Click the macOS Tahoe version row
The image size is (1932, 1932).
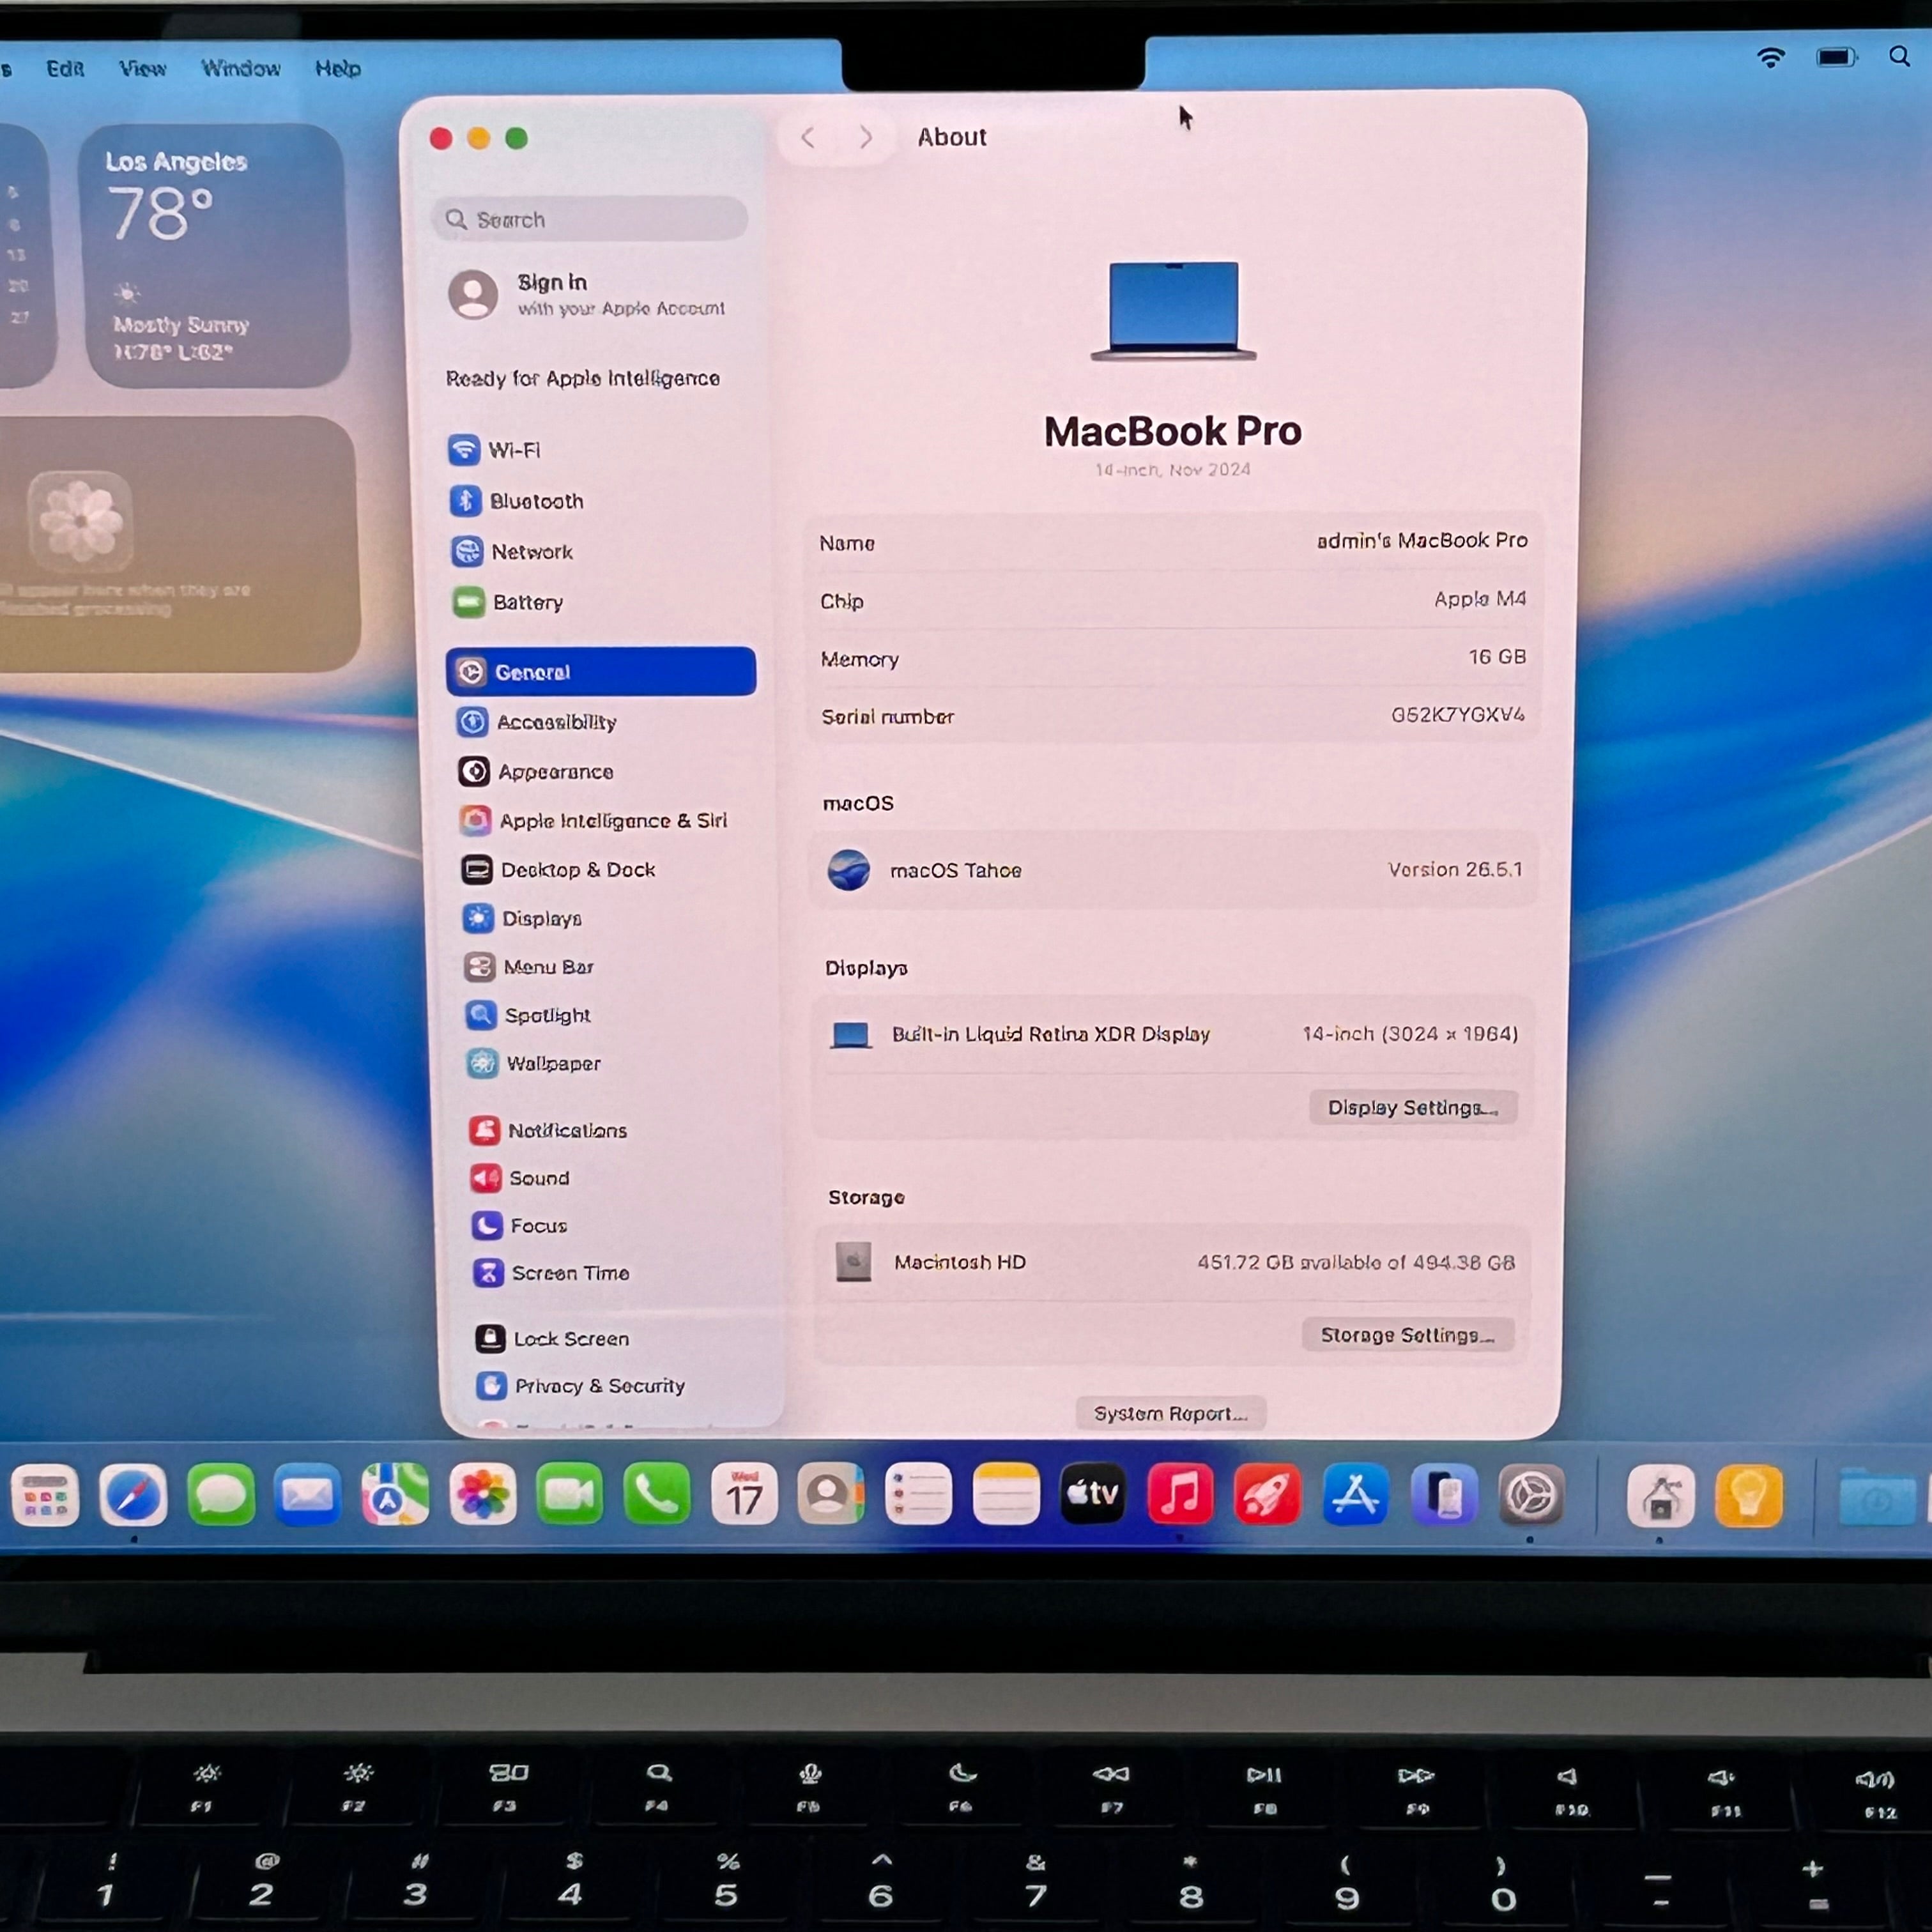point(1173,870)
